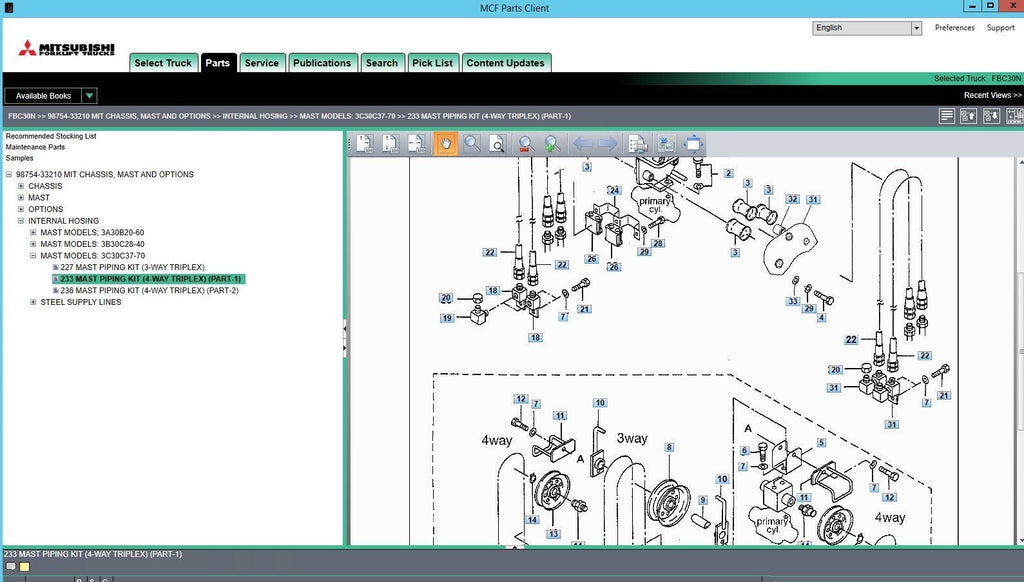Click the print diagram icon
The height and width of the screenshot is (582, 1024).
pyautogui.click(x=637, y=144)
